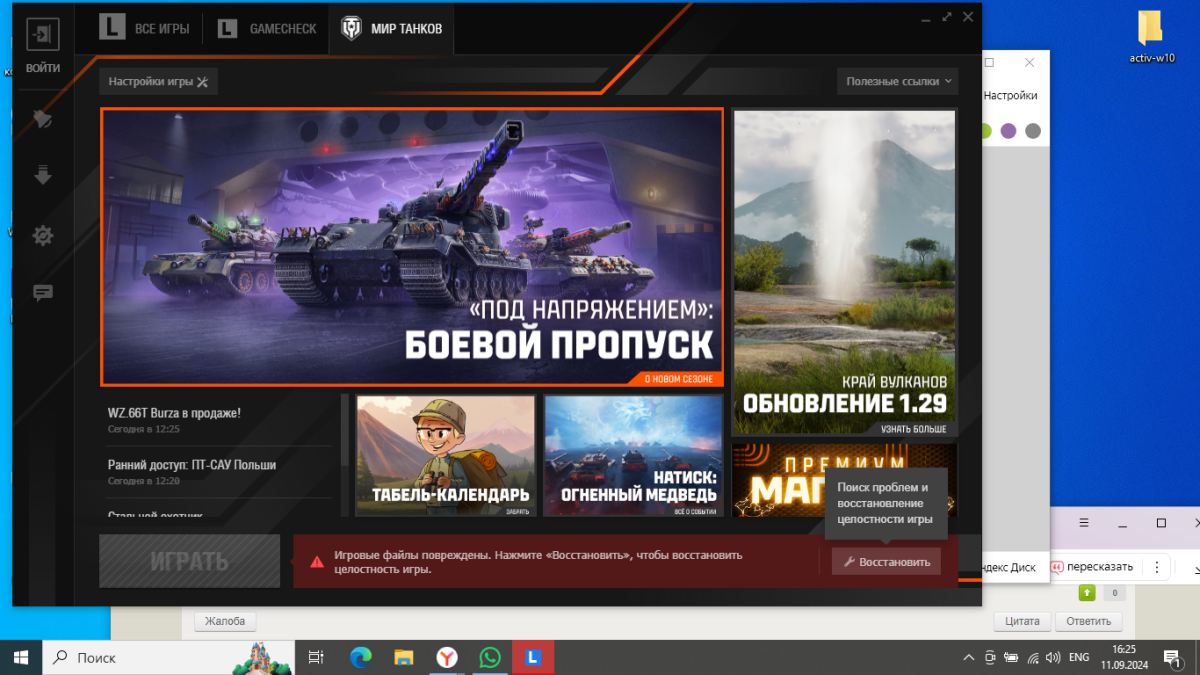Click the greyed-out ИГРАТЬ button

click(189, 561)
